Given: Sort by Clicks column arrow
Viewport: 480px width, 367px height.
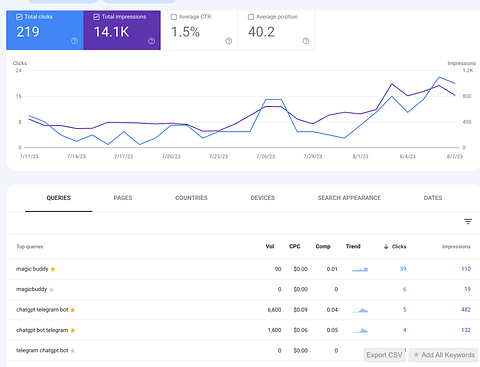Looking at the screenshot, I should 386,247.
